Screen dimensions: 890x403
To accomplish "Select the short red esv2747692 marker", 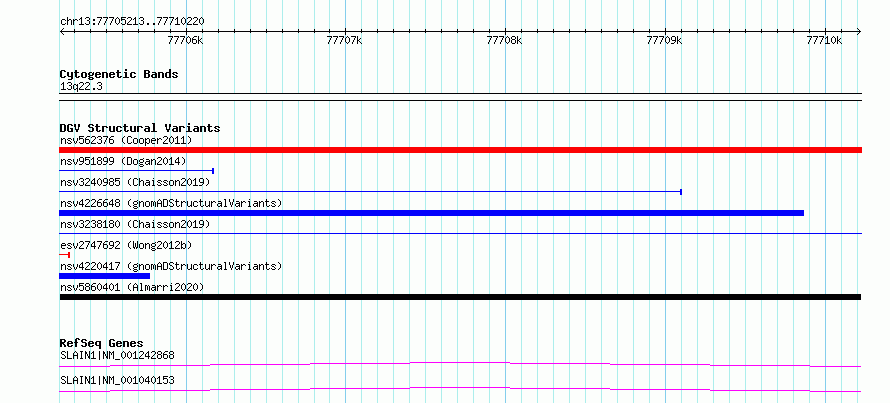I will 64,255.
